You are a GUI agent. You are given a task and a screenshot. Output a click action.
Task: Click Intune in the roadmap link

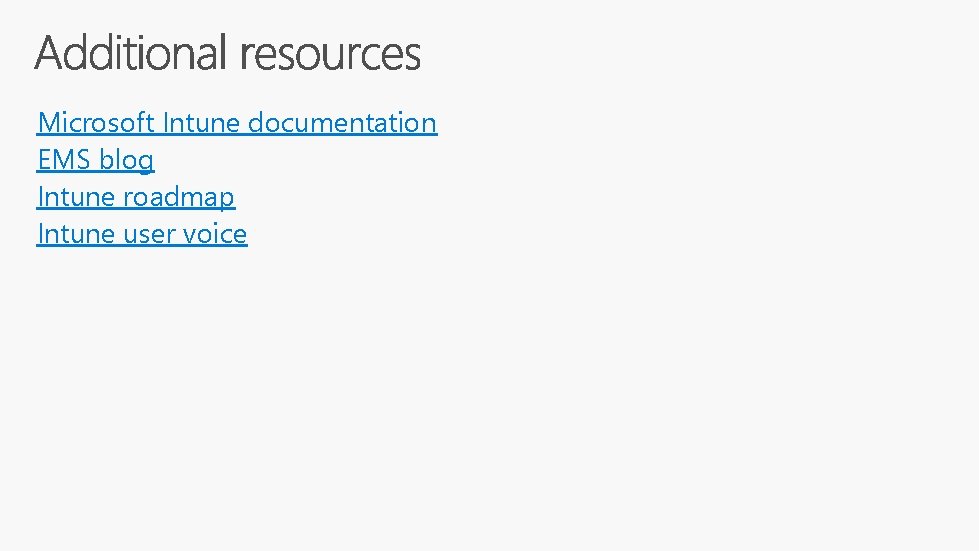click(76, 197)
